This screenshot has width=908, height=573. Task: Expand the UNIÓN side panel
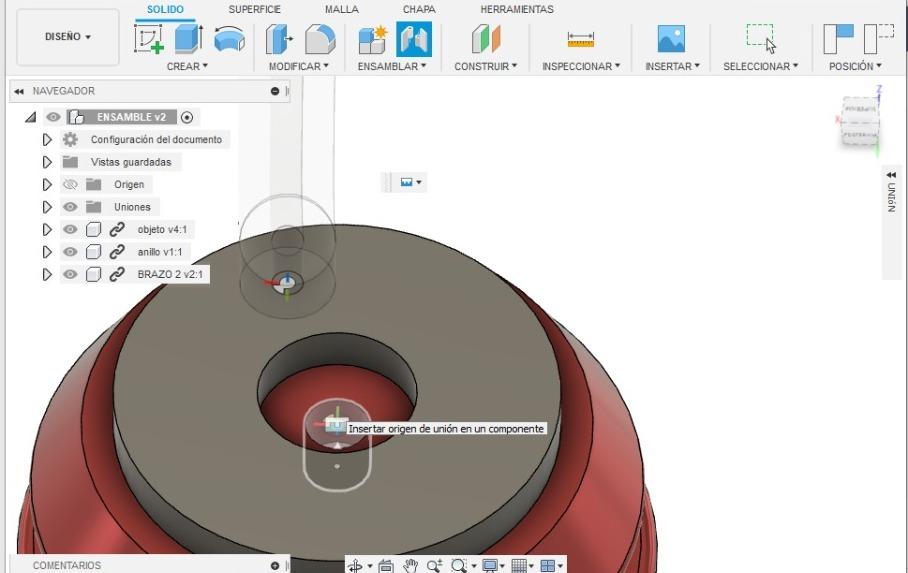pos(891,174)
